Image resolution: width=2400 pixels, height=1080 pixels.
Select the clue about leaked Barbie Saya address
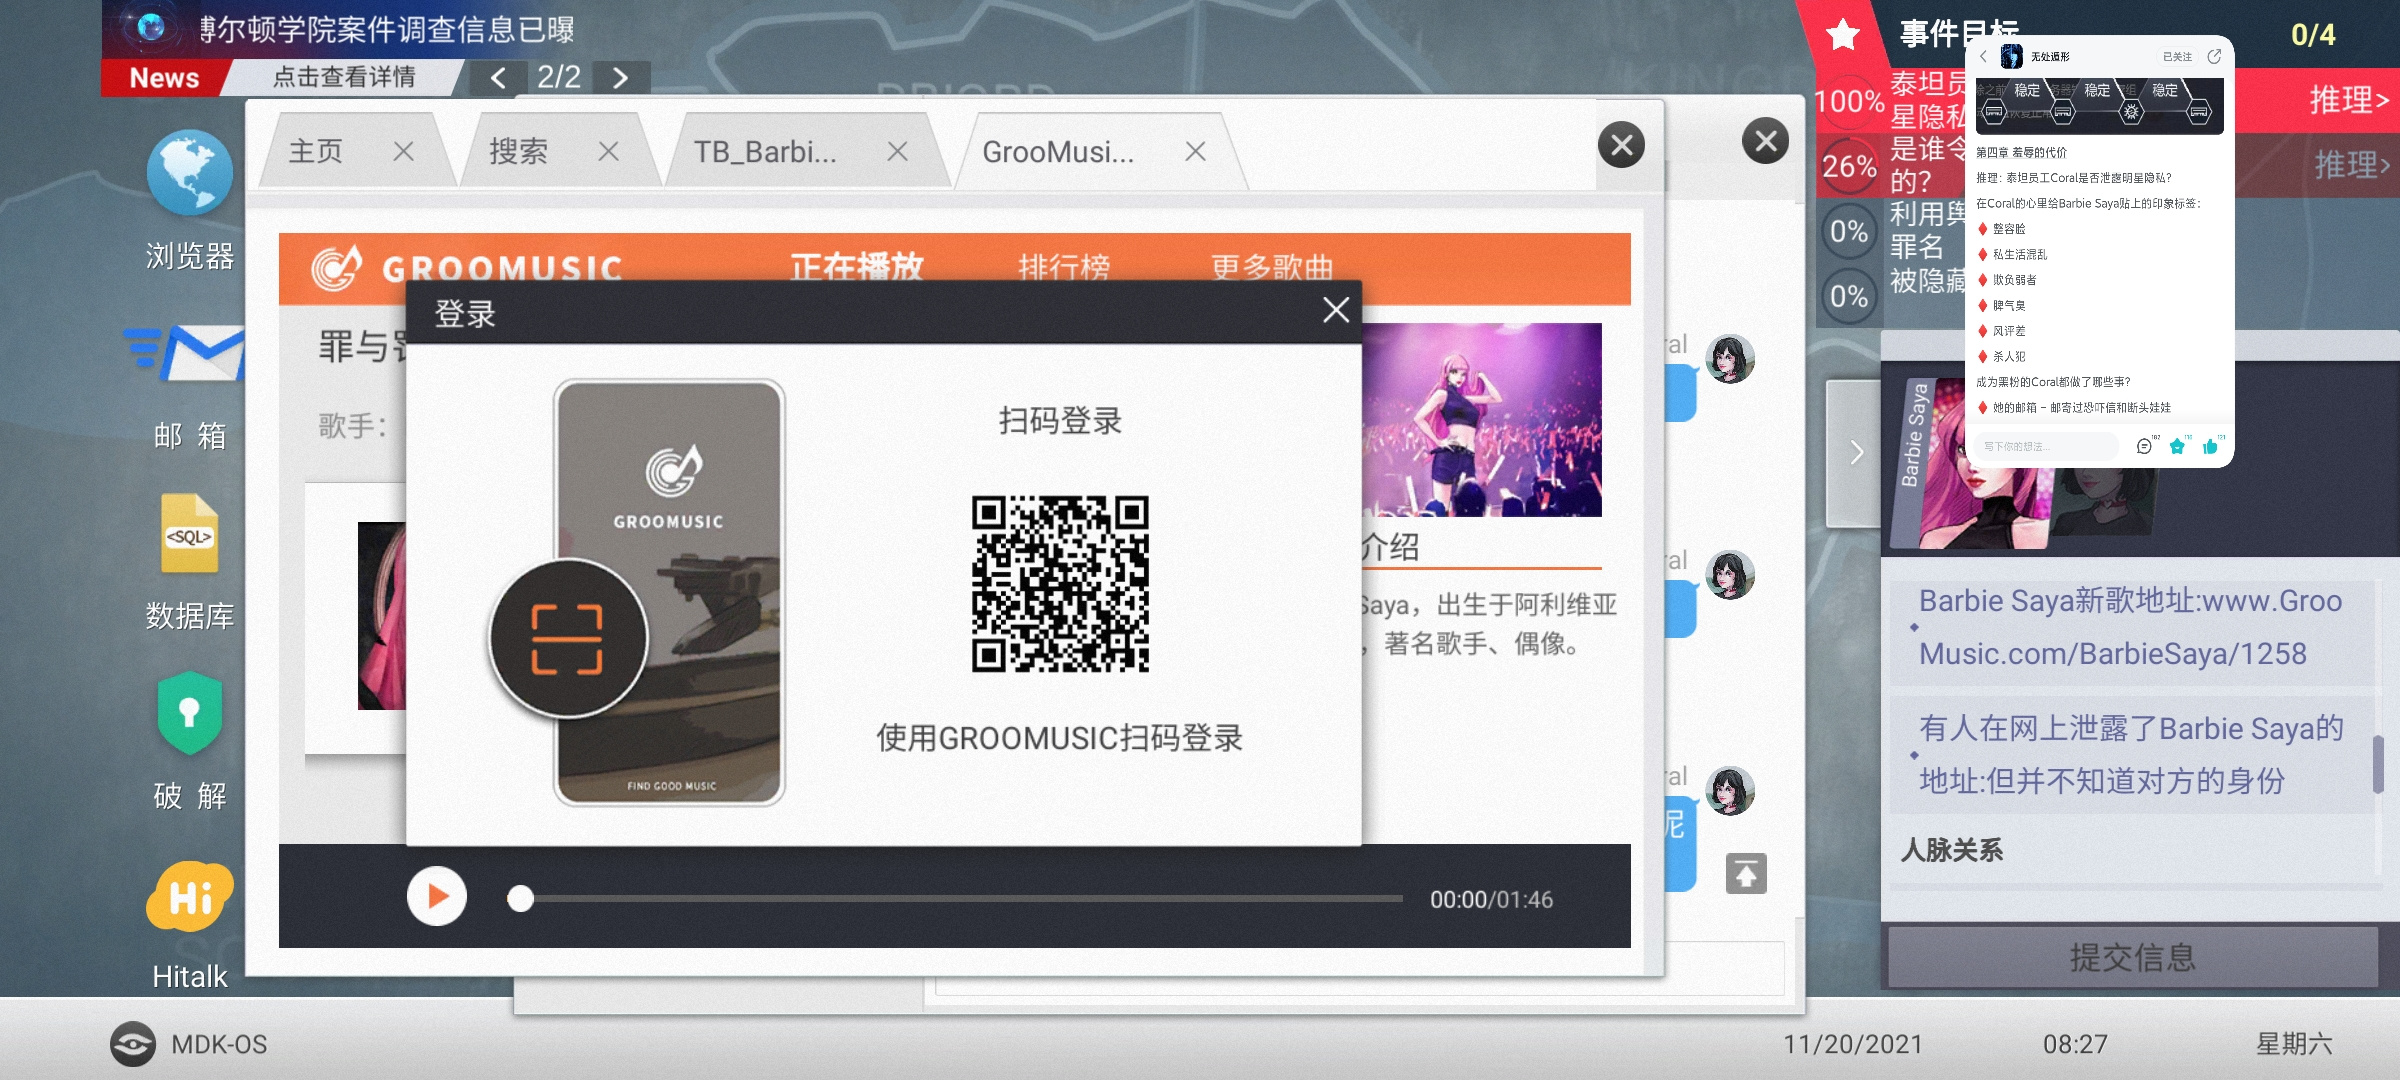pyautogui.click(x=2131, y=754)
